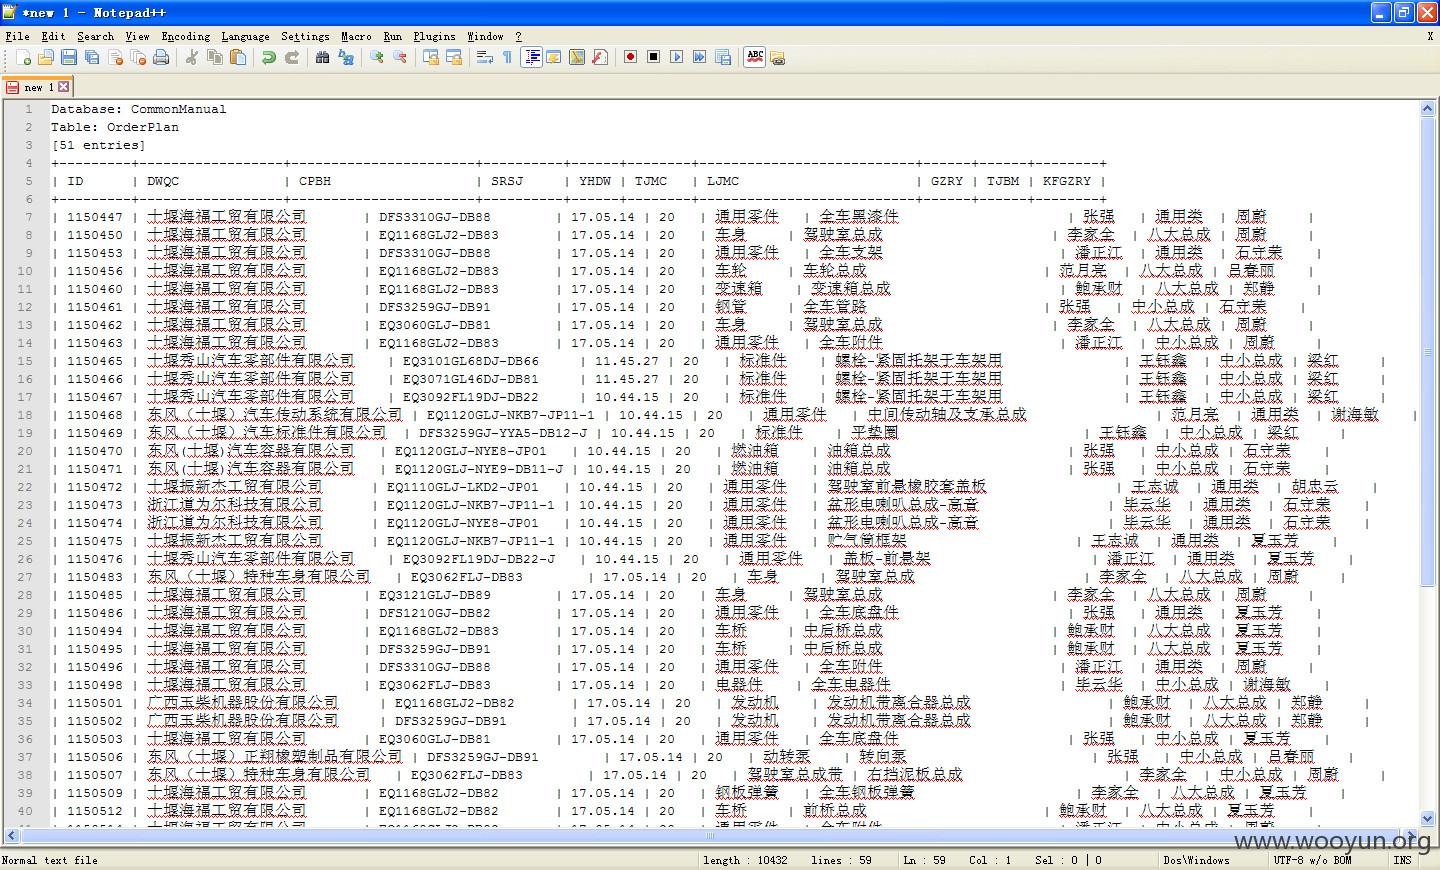Viewport: 1440px width, 870px height.
Task: Open the Replace dialog icon
Action: point(345,58)
